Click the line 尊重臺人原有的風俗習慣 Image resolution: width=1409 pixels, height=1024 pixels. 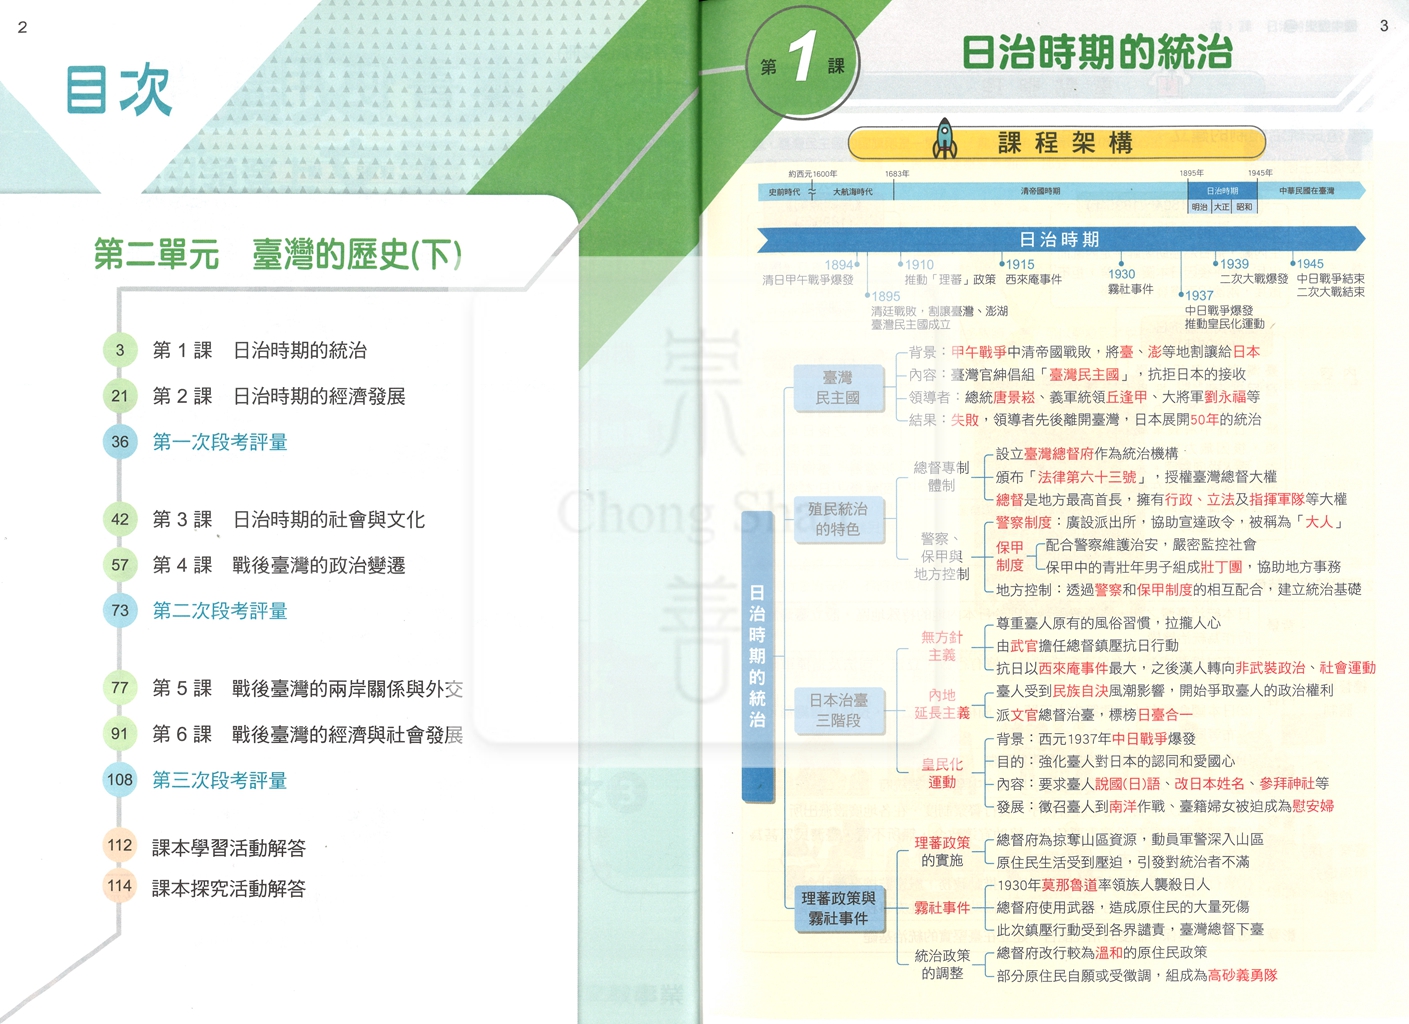point(1108,622)
